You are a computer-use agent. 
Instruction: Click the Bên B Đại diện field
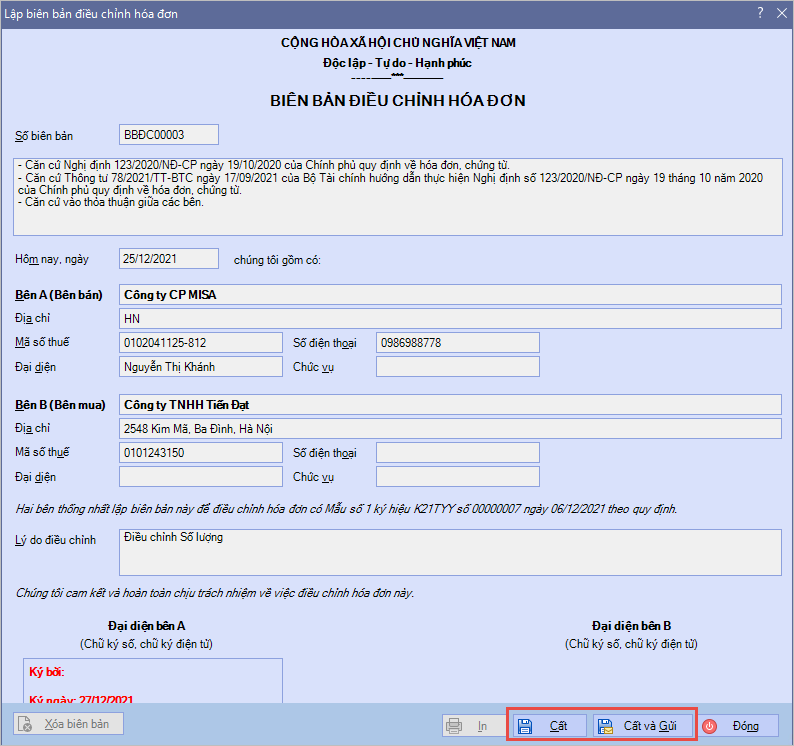tap(201, 477)
